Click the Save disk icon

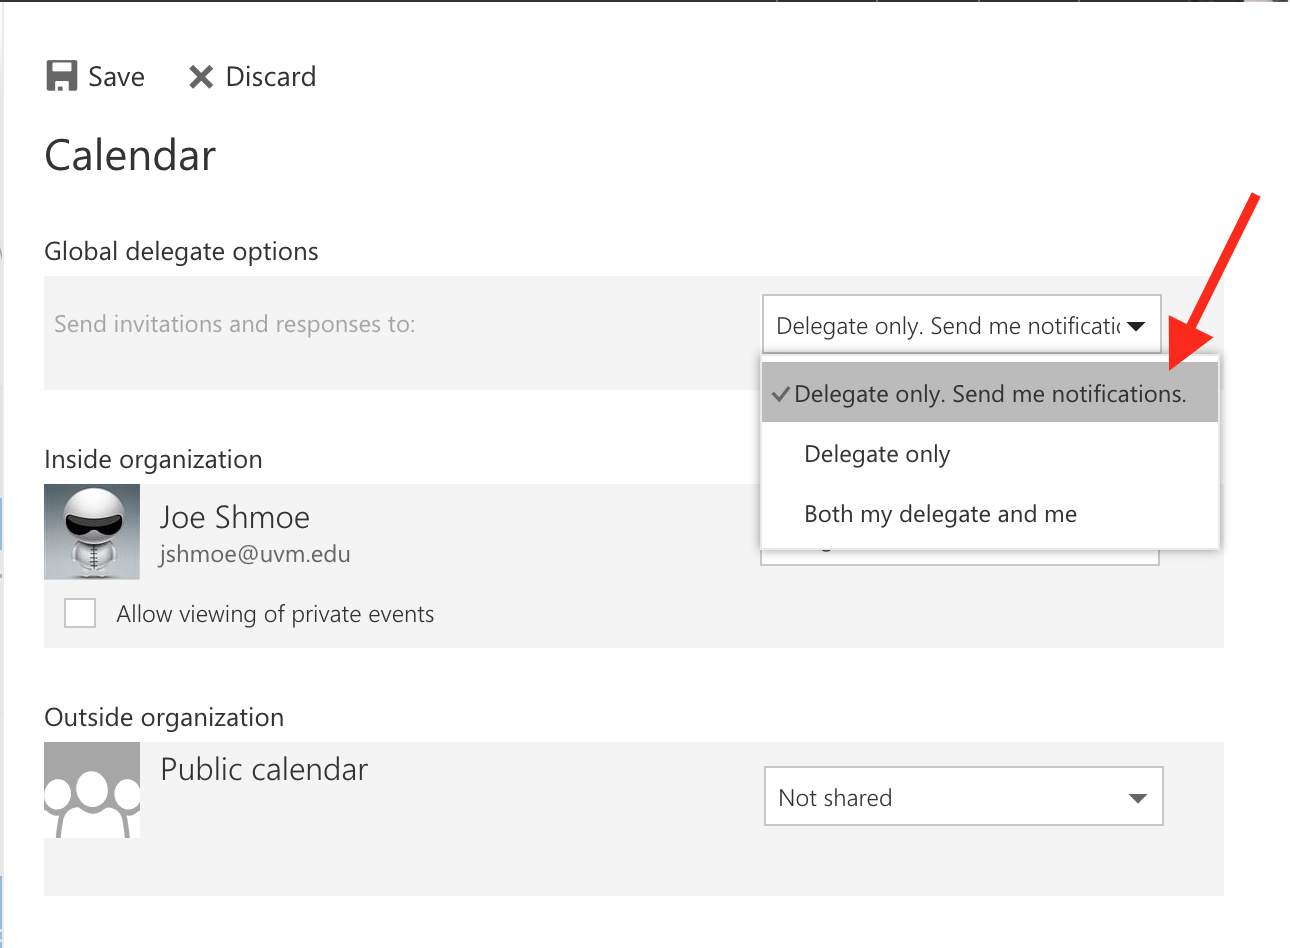coord(62,74)
